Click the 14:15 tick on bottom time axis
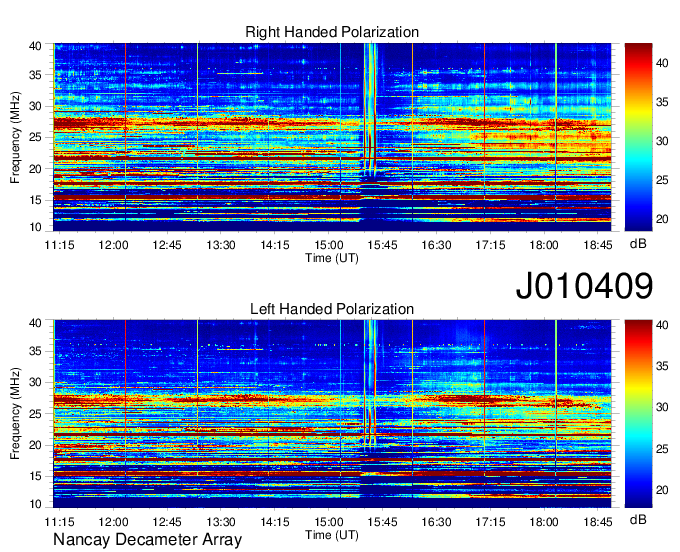Viewport: 680px width, 552px height. (x=275, y=522)
